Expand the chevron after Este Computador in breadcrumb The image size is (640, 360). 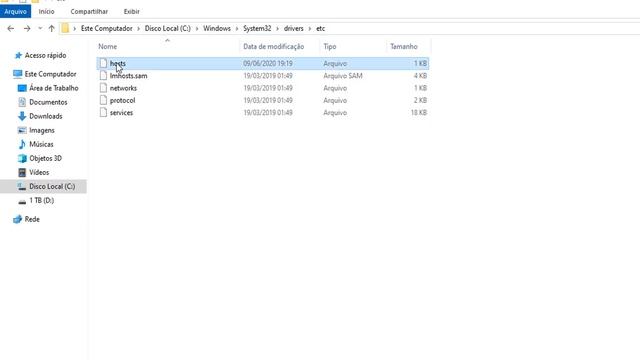click(x=138, y=28)
